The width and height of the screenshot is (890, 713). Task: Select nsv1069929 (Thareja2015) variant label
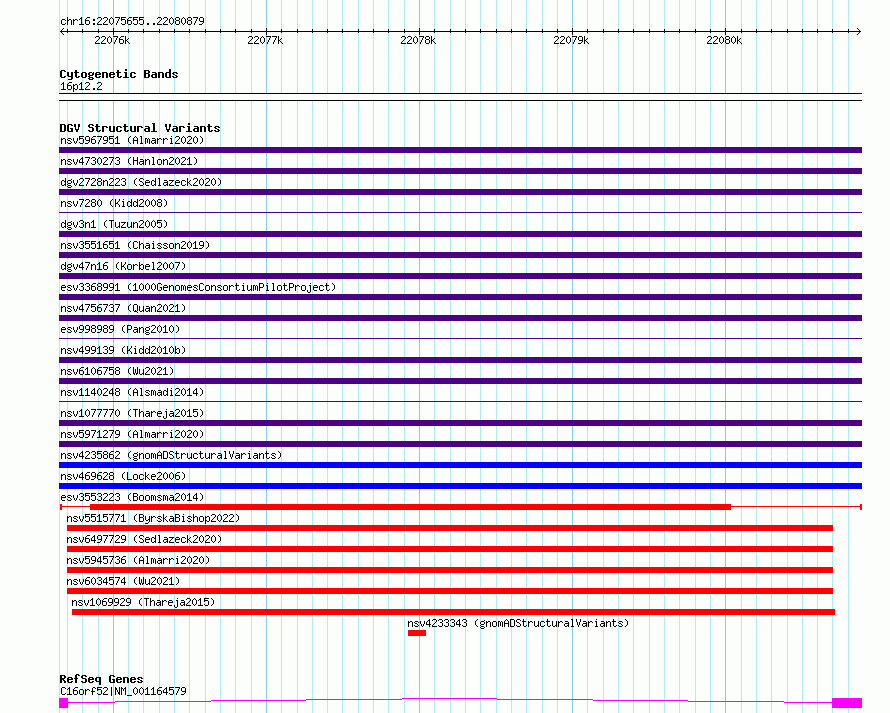(x=143, y=602)
